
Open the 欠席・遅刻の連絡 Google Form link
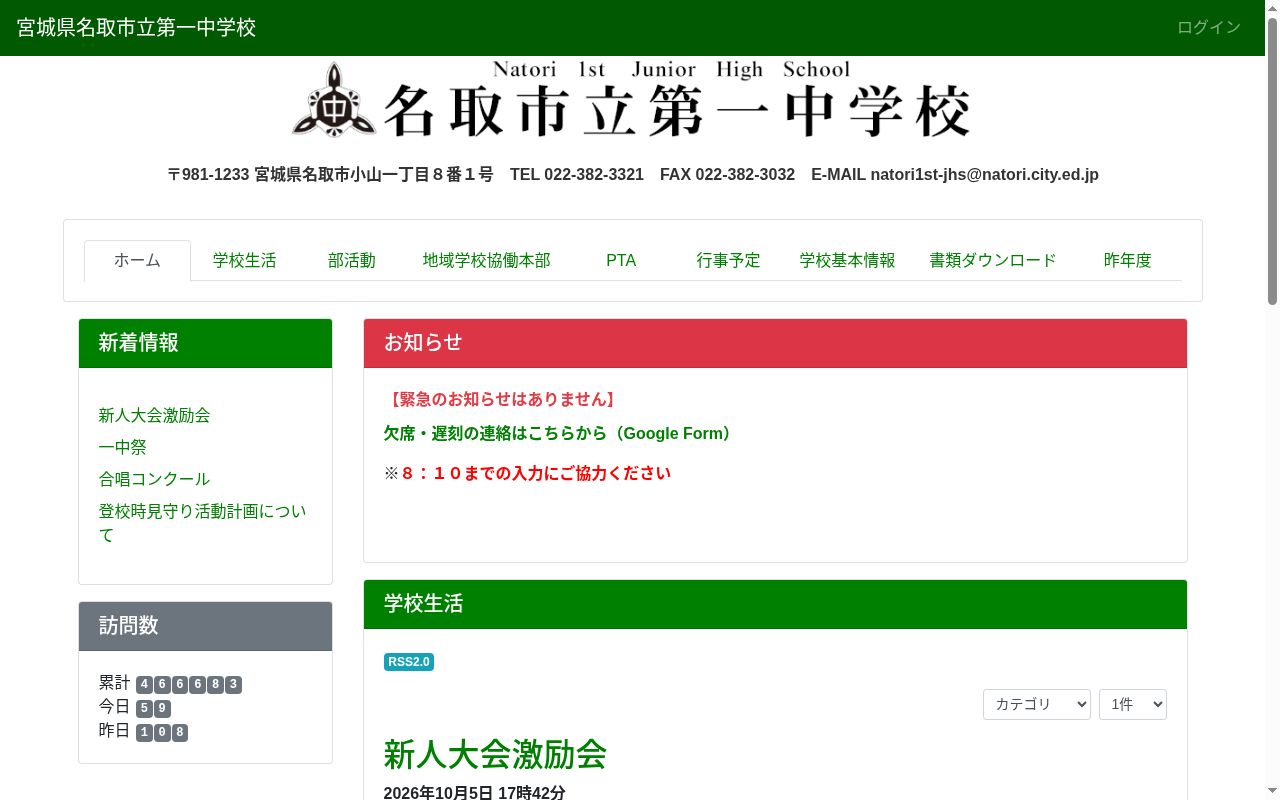point(560,433)
